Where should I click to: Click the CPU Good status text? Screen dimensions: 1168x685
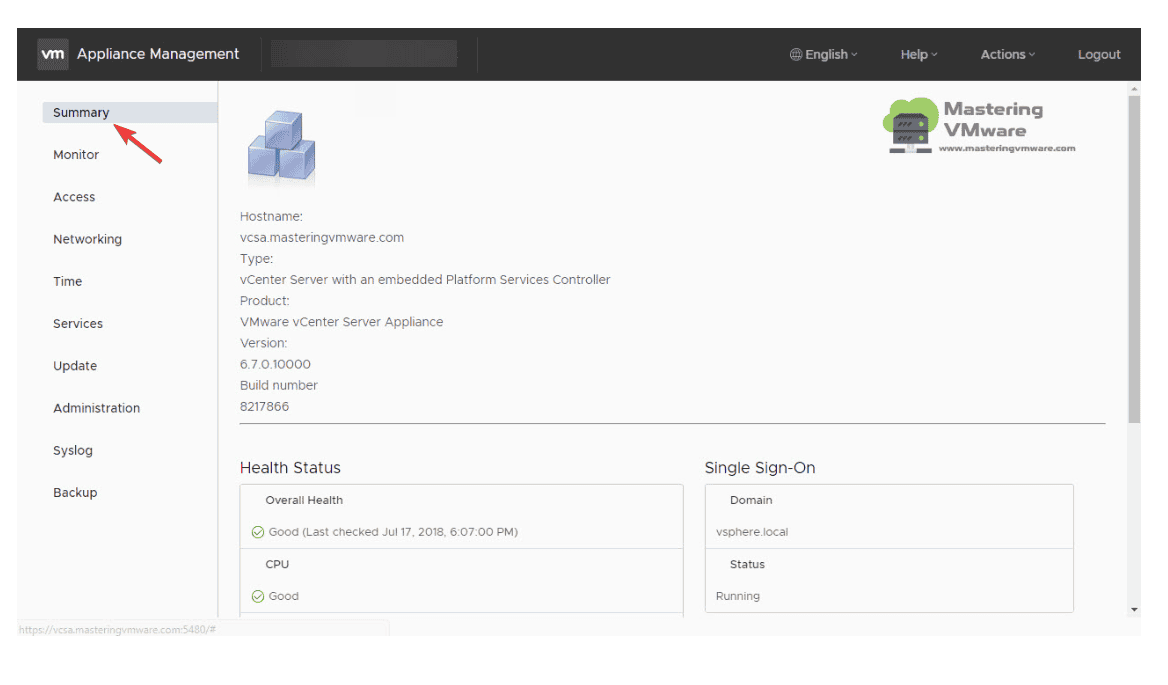283,596
